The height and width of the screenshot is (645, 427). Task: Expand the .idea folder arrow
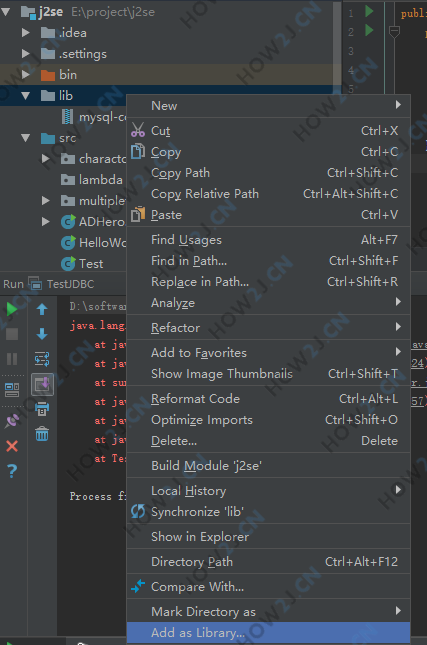pos(26,32)
